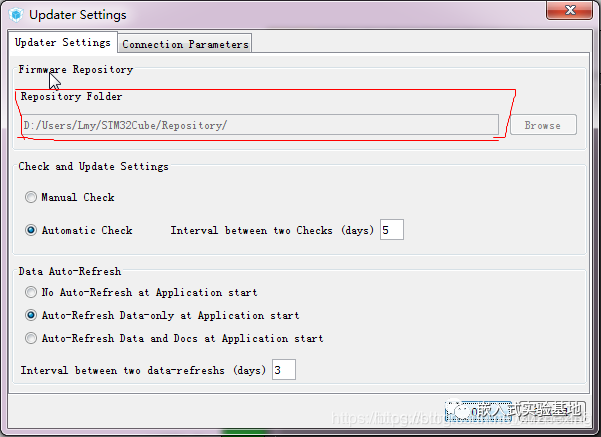Viewport: 601px width, 437px height.
Task: Click the Firmware Repository group label
Action: [75, 70]
